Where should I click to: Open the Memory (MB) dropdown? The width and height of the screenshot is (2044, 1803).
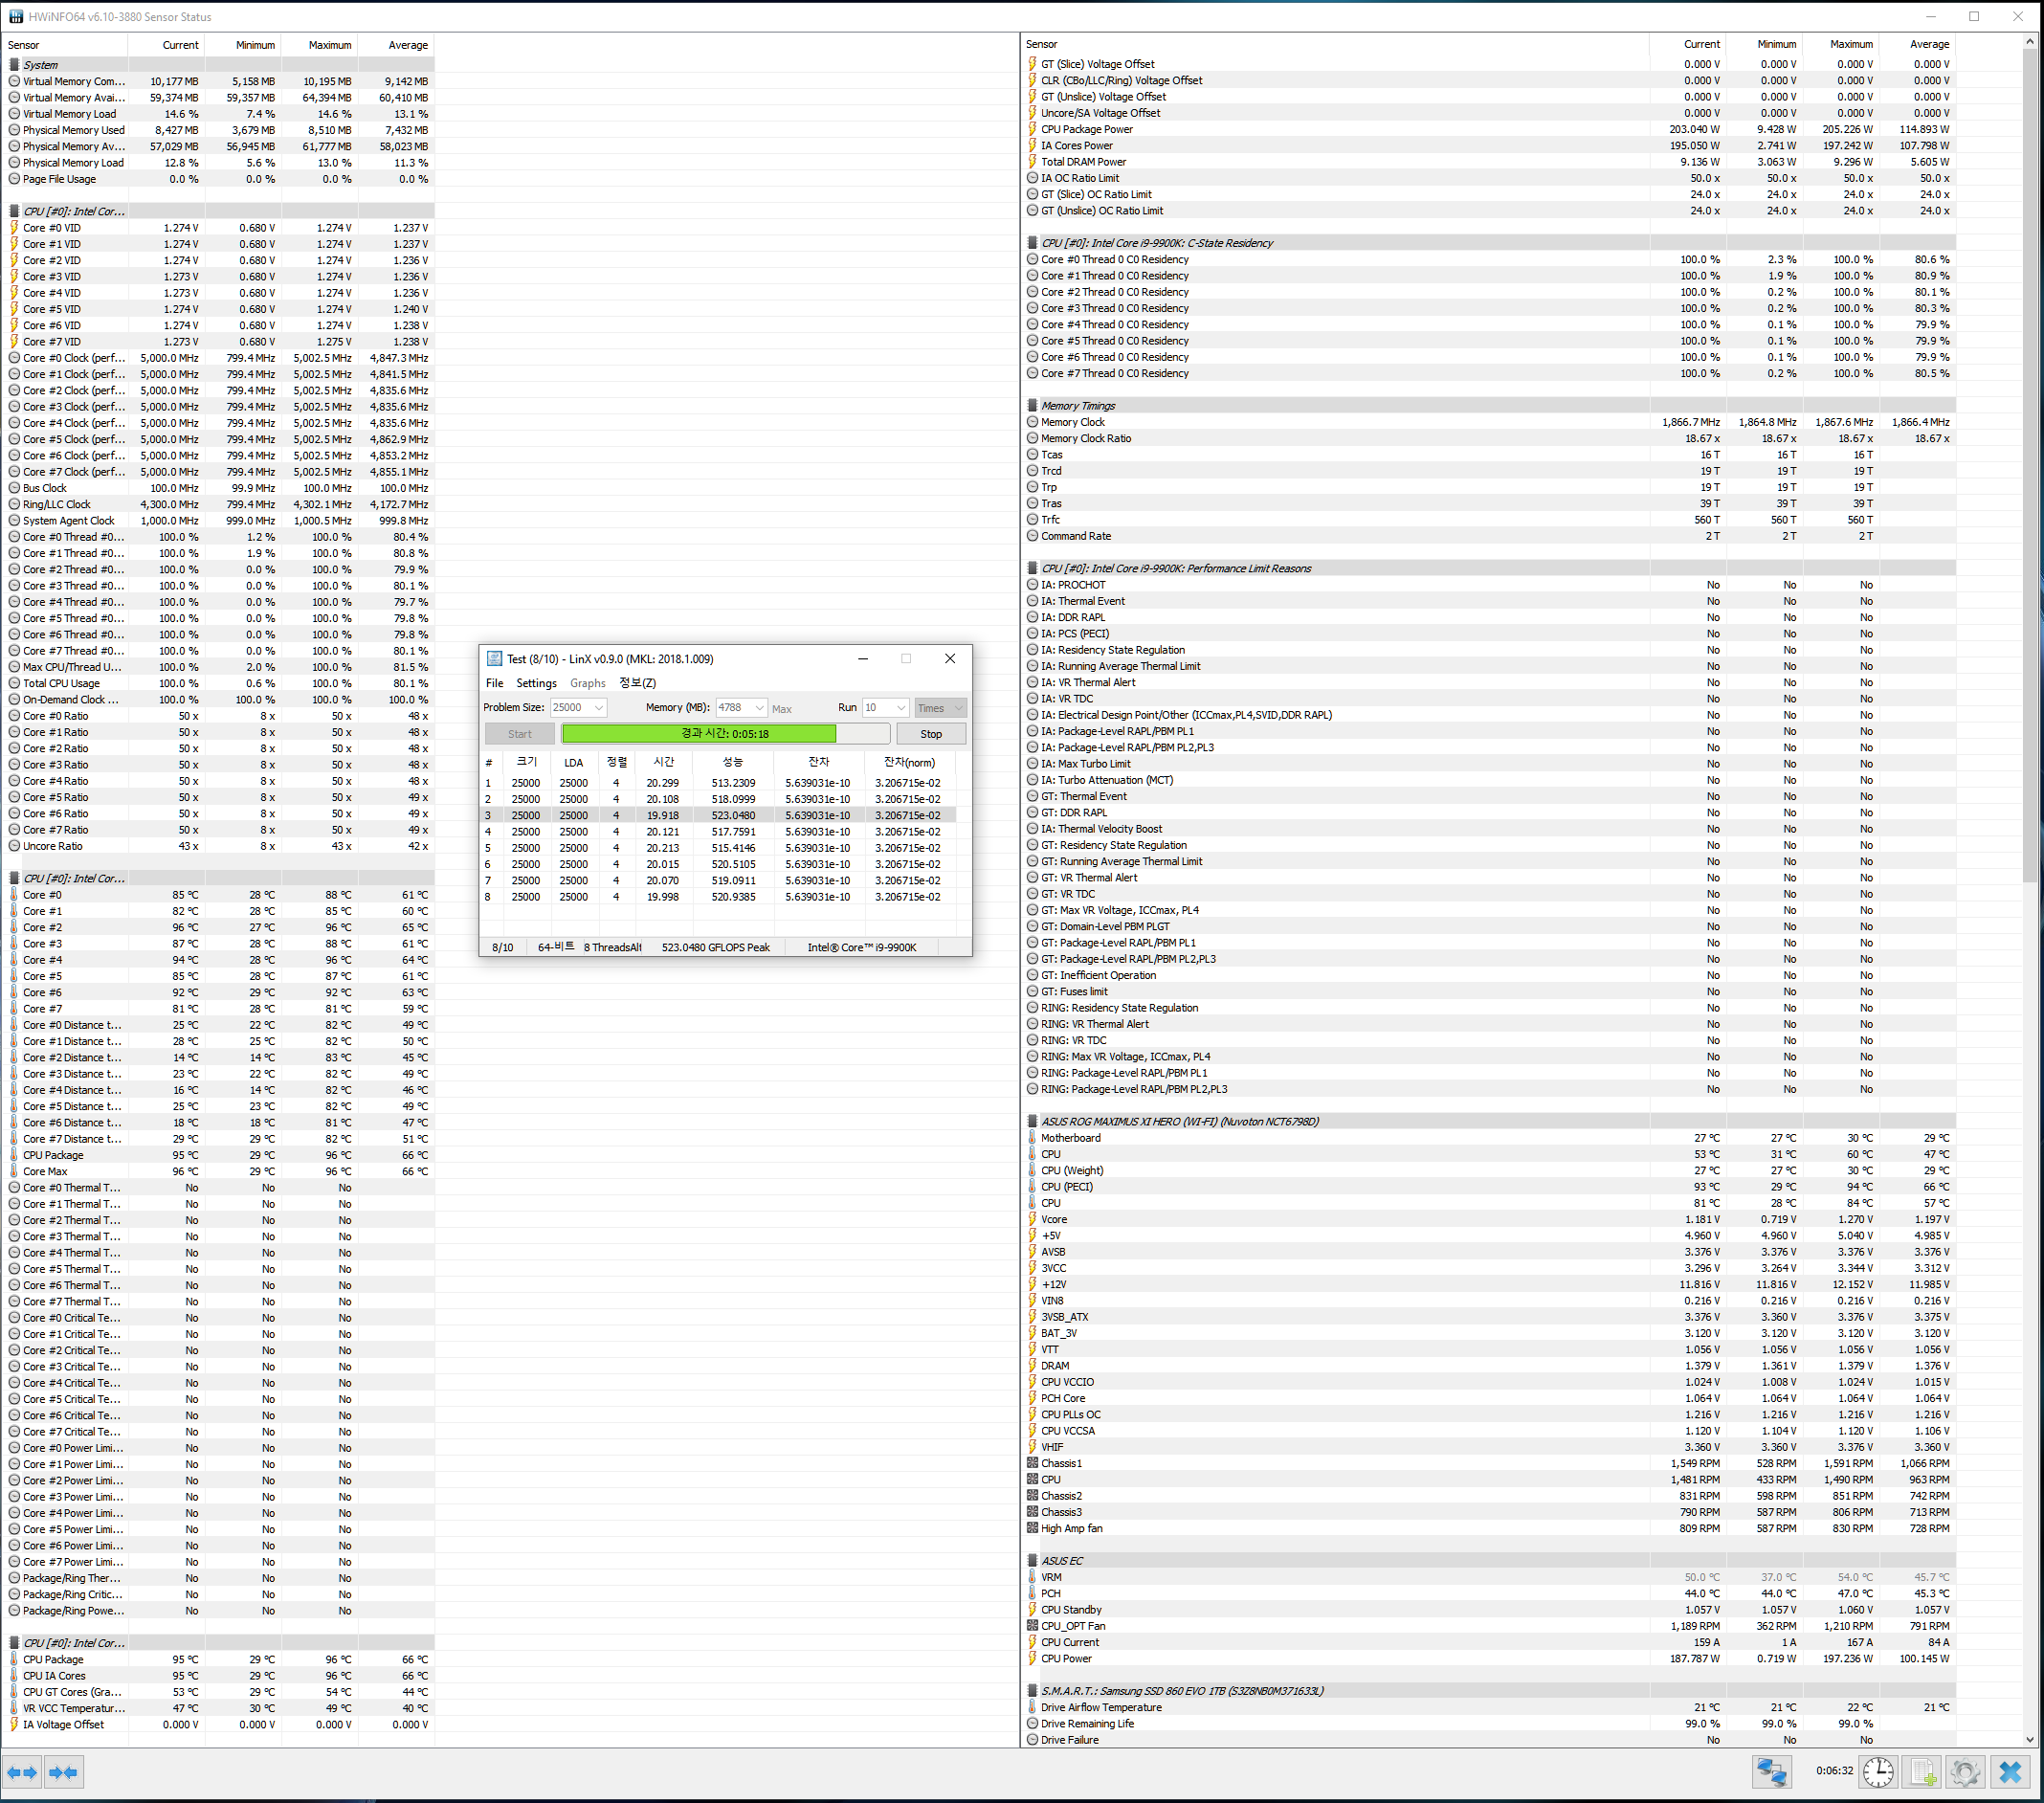(759, 708)
